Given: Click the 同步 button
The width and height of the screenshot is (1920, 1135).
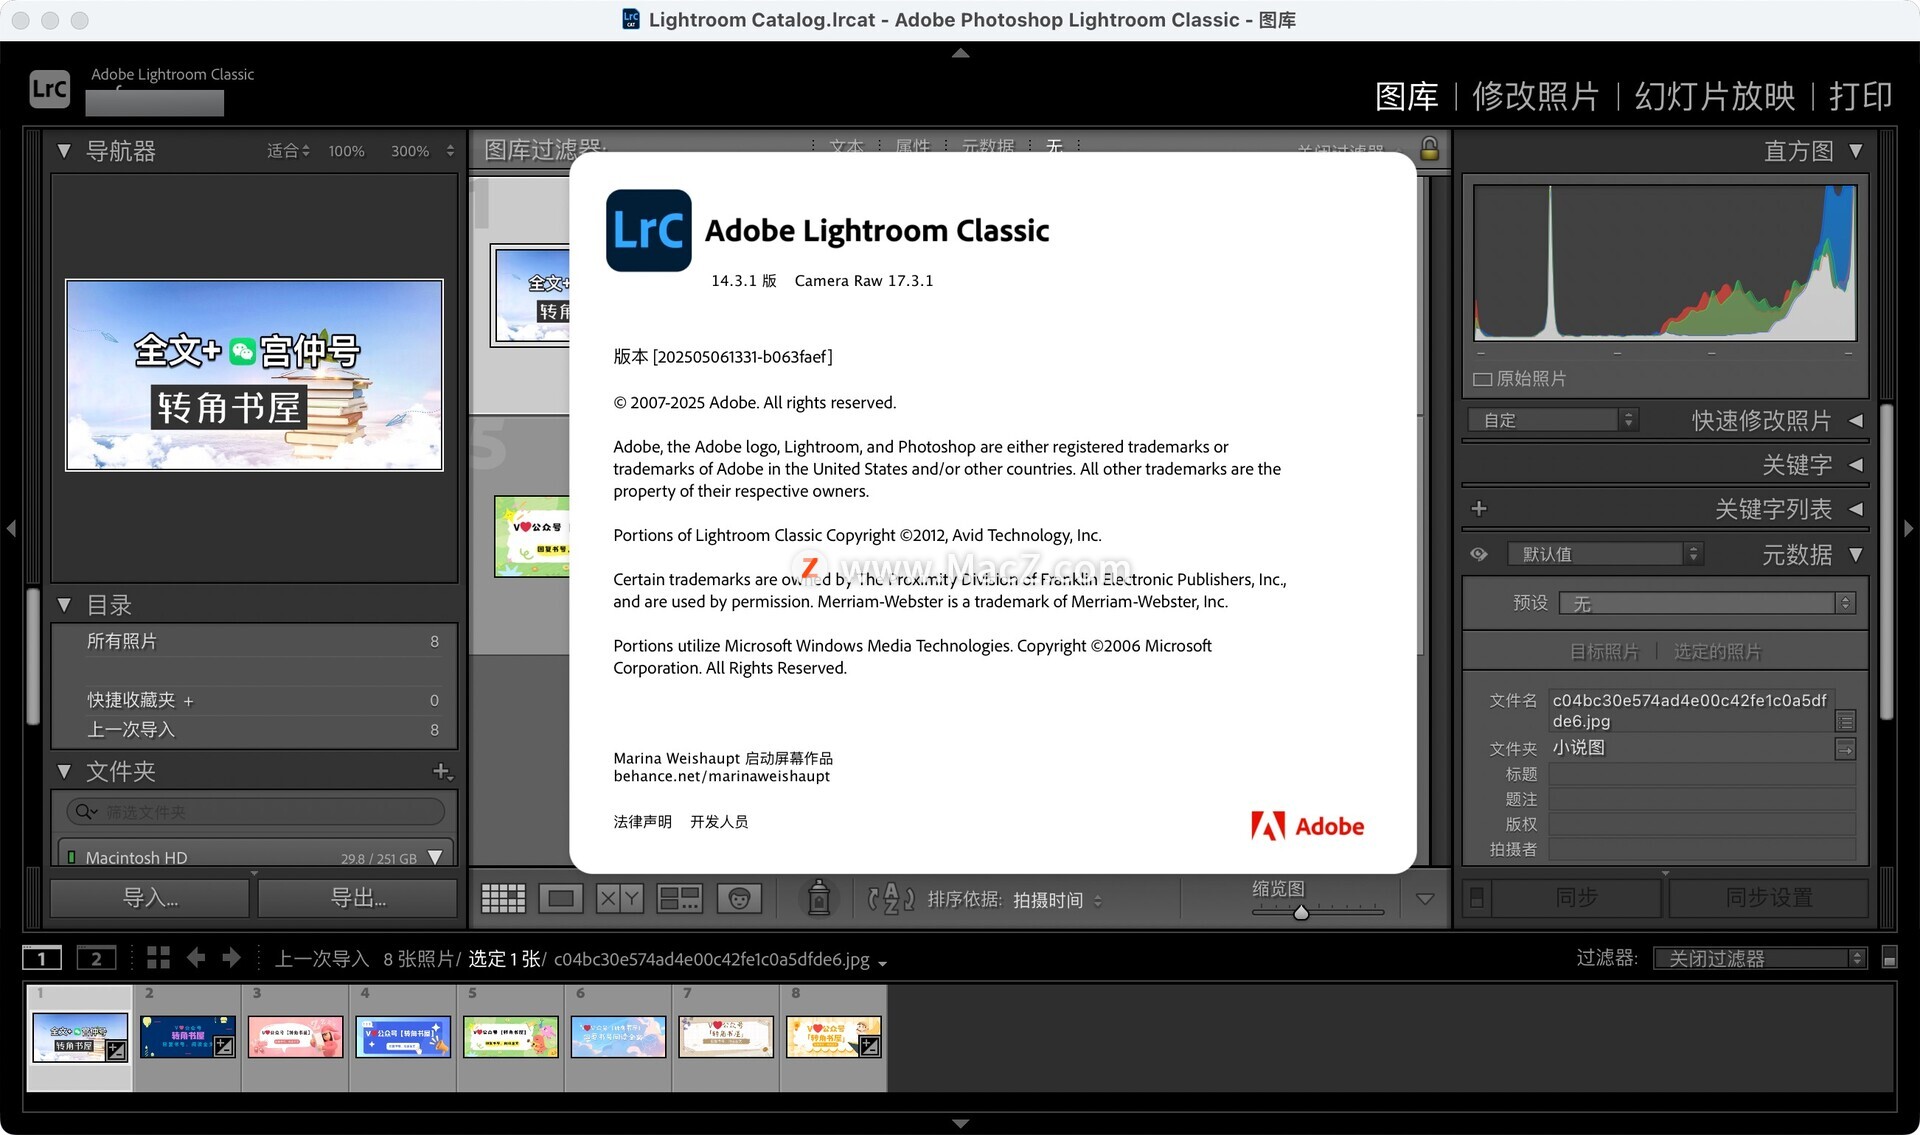Looking at the screenshot, I should click(x=1576, y=897).
